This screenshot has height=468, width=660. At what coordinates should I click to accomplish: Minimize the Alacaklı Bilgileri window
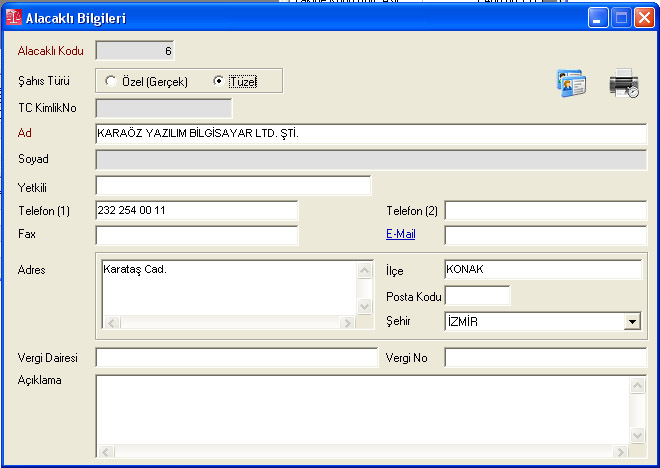pos(598,18)
